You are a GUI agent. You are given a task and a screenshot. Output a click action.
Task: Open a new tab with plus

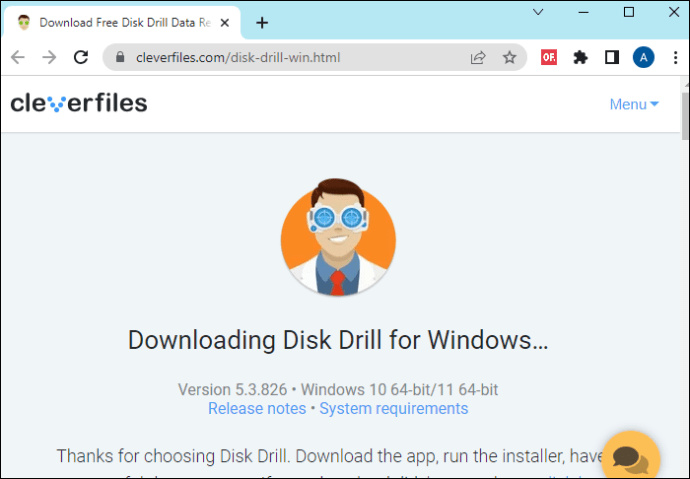(x=262, y=23)
